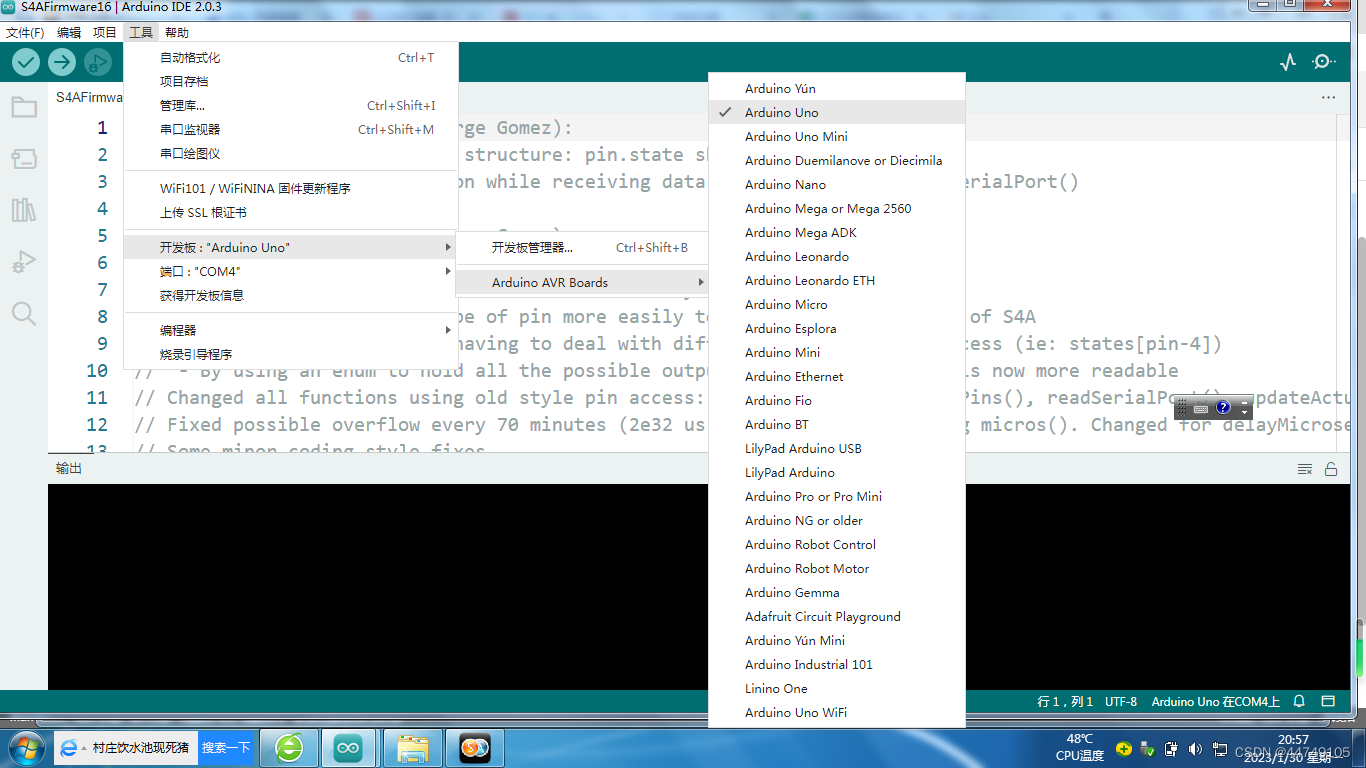Click Arduino Uno 在COM4上 in status bar
The height and width of the screenshot is (768, 1366).
click(1218, 702)
